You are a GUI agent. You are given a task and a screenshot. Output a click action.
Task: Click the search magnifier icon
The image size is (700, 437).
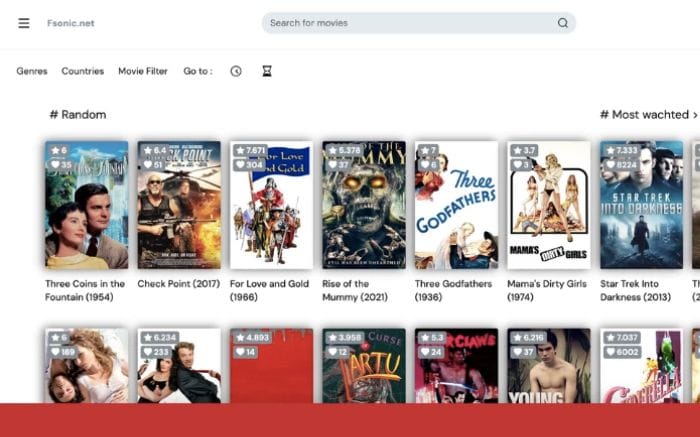(562, 23)
